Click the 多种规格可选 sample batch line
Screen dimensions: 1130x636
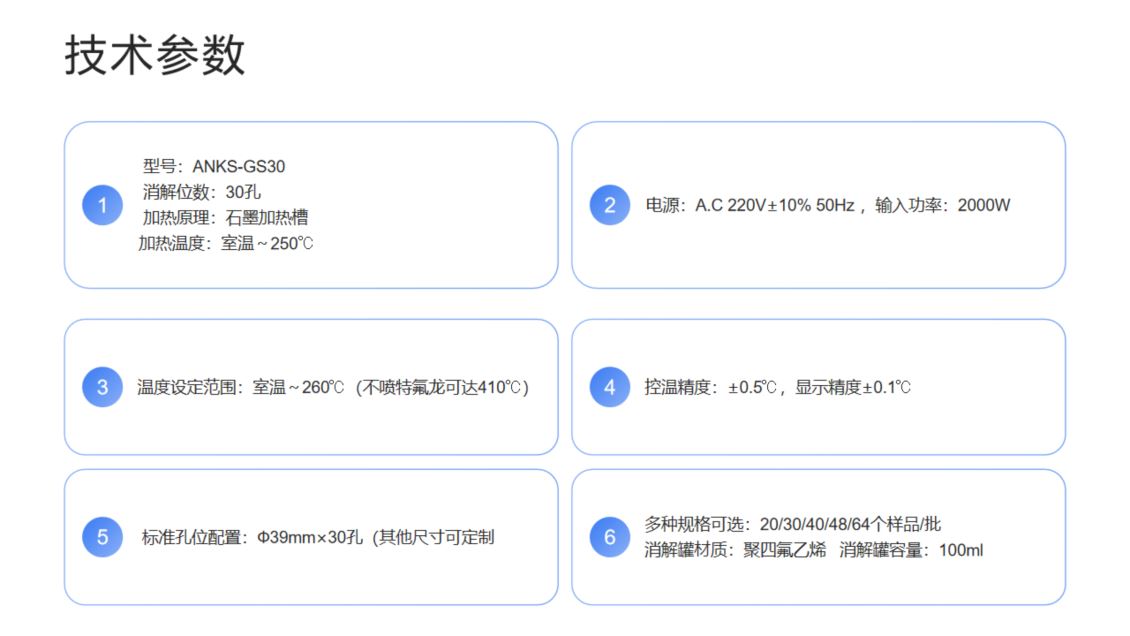coord(792,524)
